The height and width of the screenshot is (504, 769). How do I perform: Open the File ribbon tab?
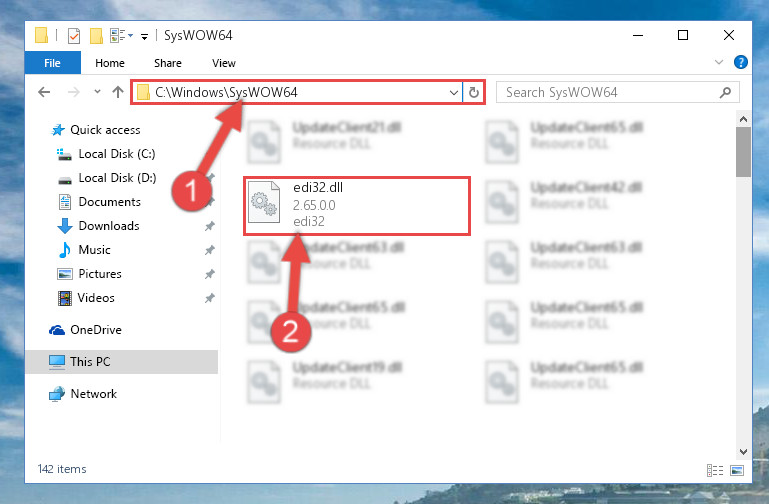(x=52, y=63)
